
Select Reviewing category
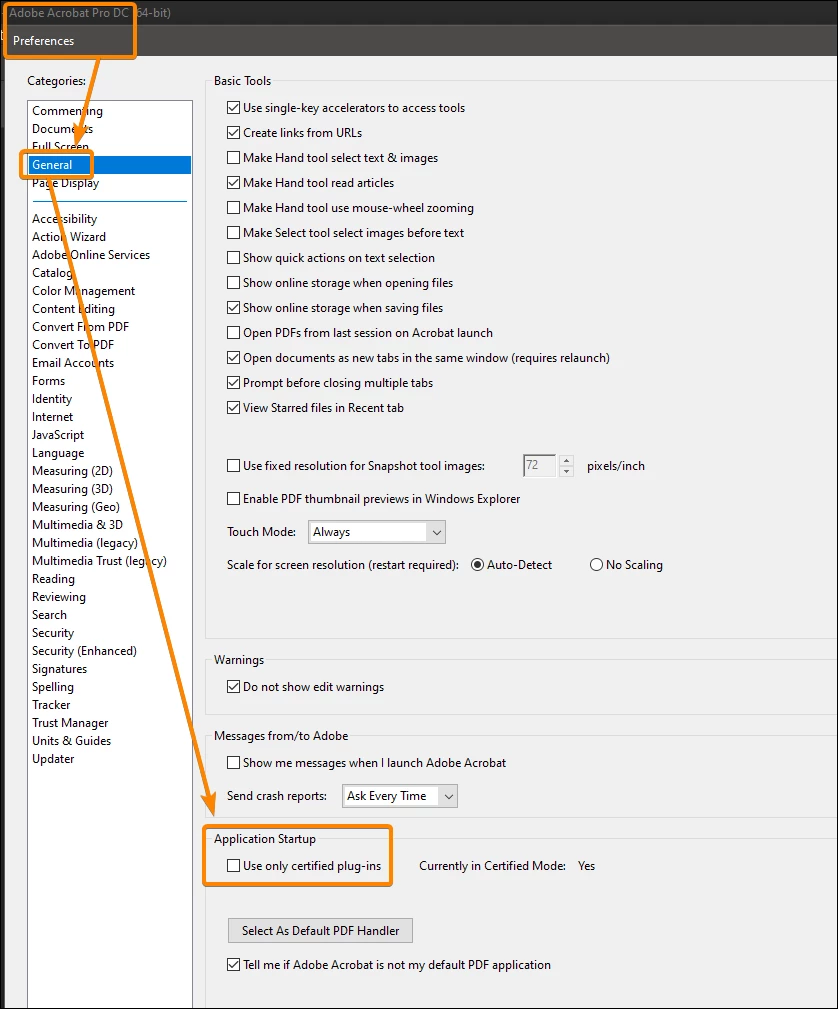pyautogui.click(x=109, y=597)
